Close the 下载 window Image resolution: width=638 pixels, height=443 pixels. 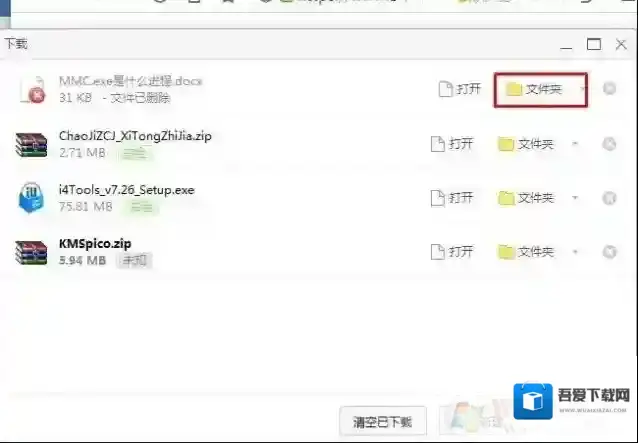[621, 44]
